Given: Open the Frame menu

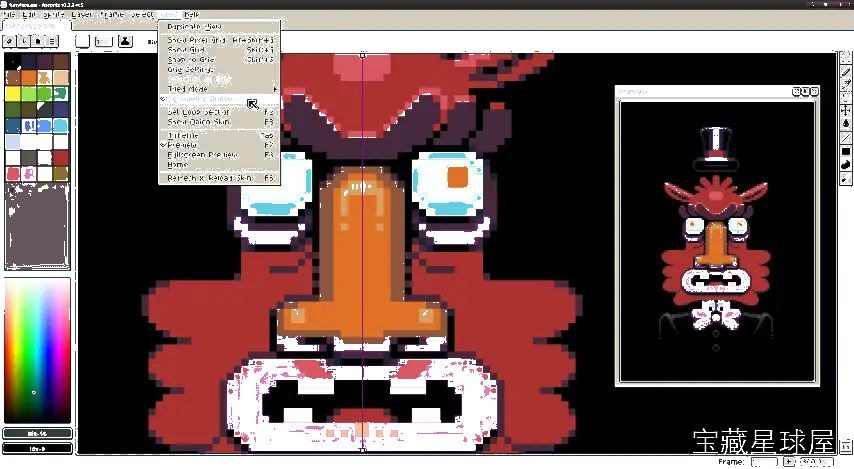Looking at the screenshot, I should (x=112, y=15).
